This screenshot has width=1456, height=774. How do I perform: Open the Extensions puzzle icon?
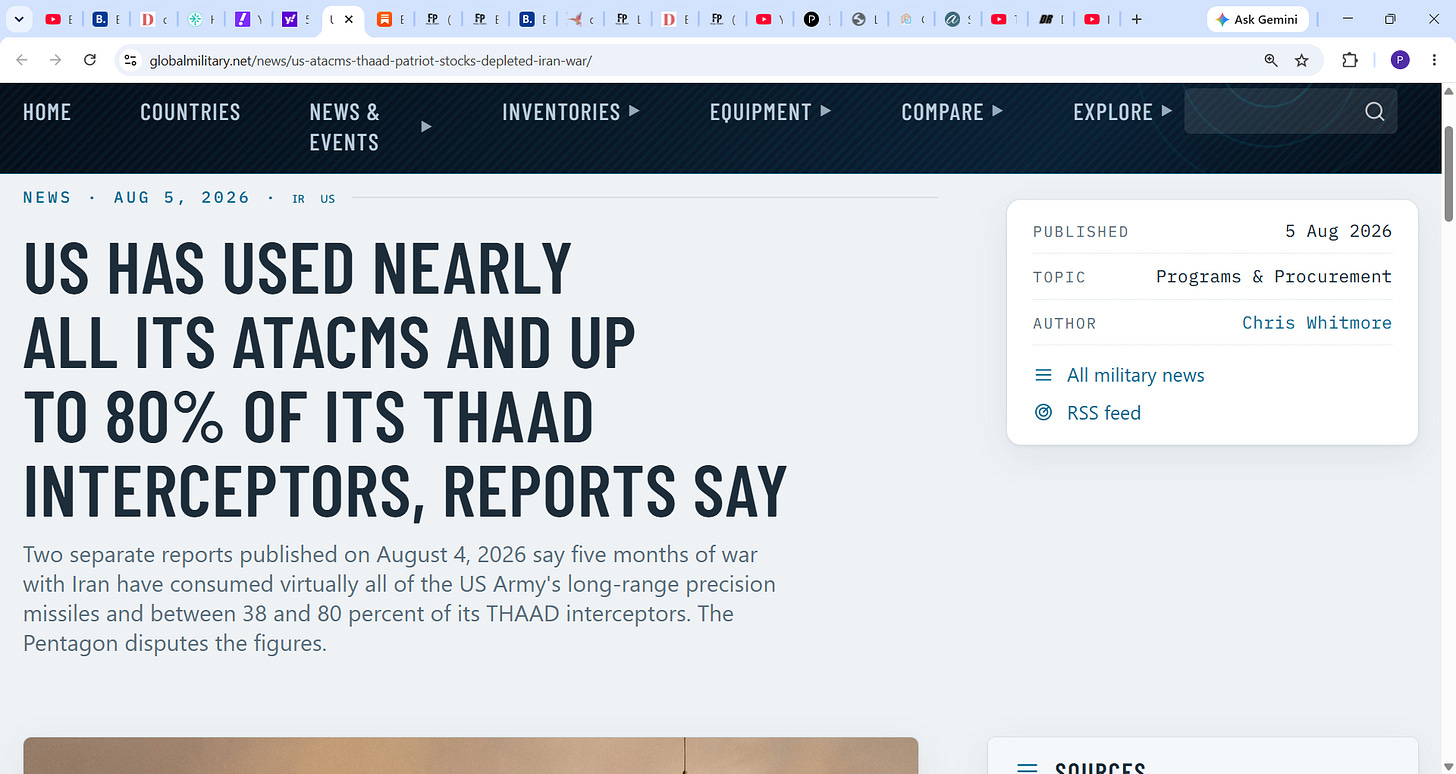point(1350,60)
